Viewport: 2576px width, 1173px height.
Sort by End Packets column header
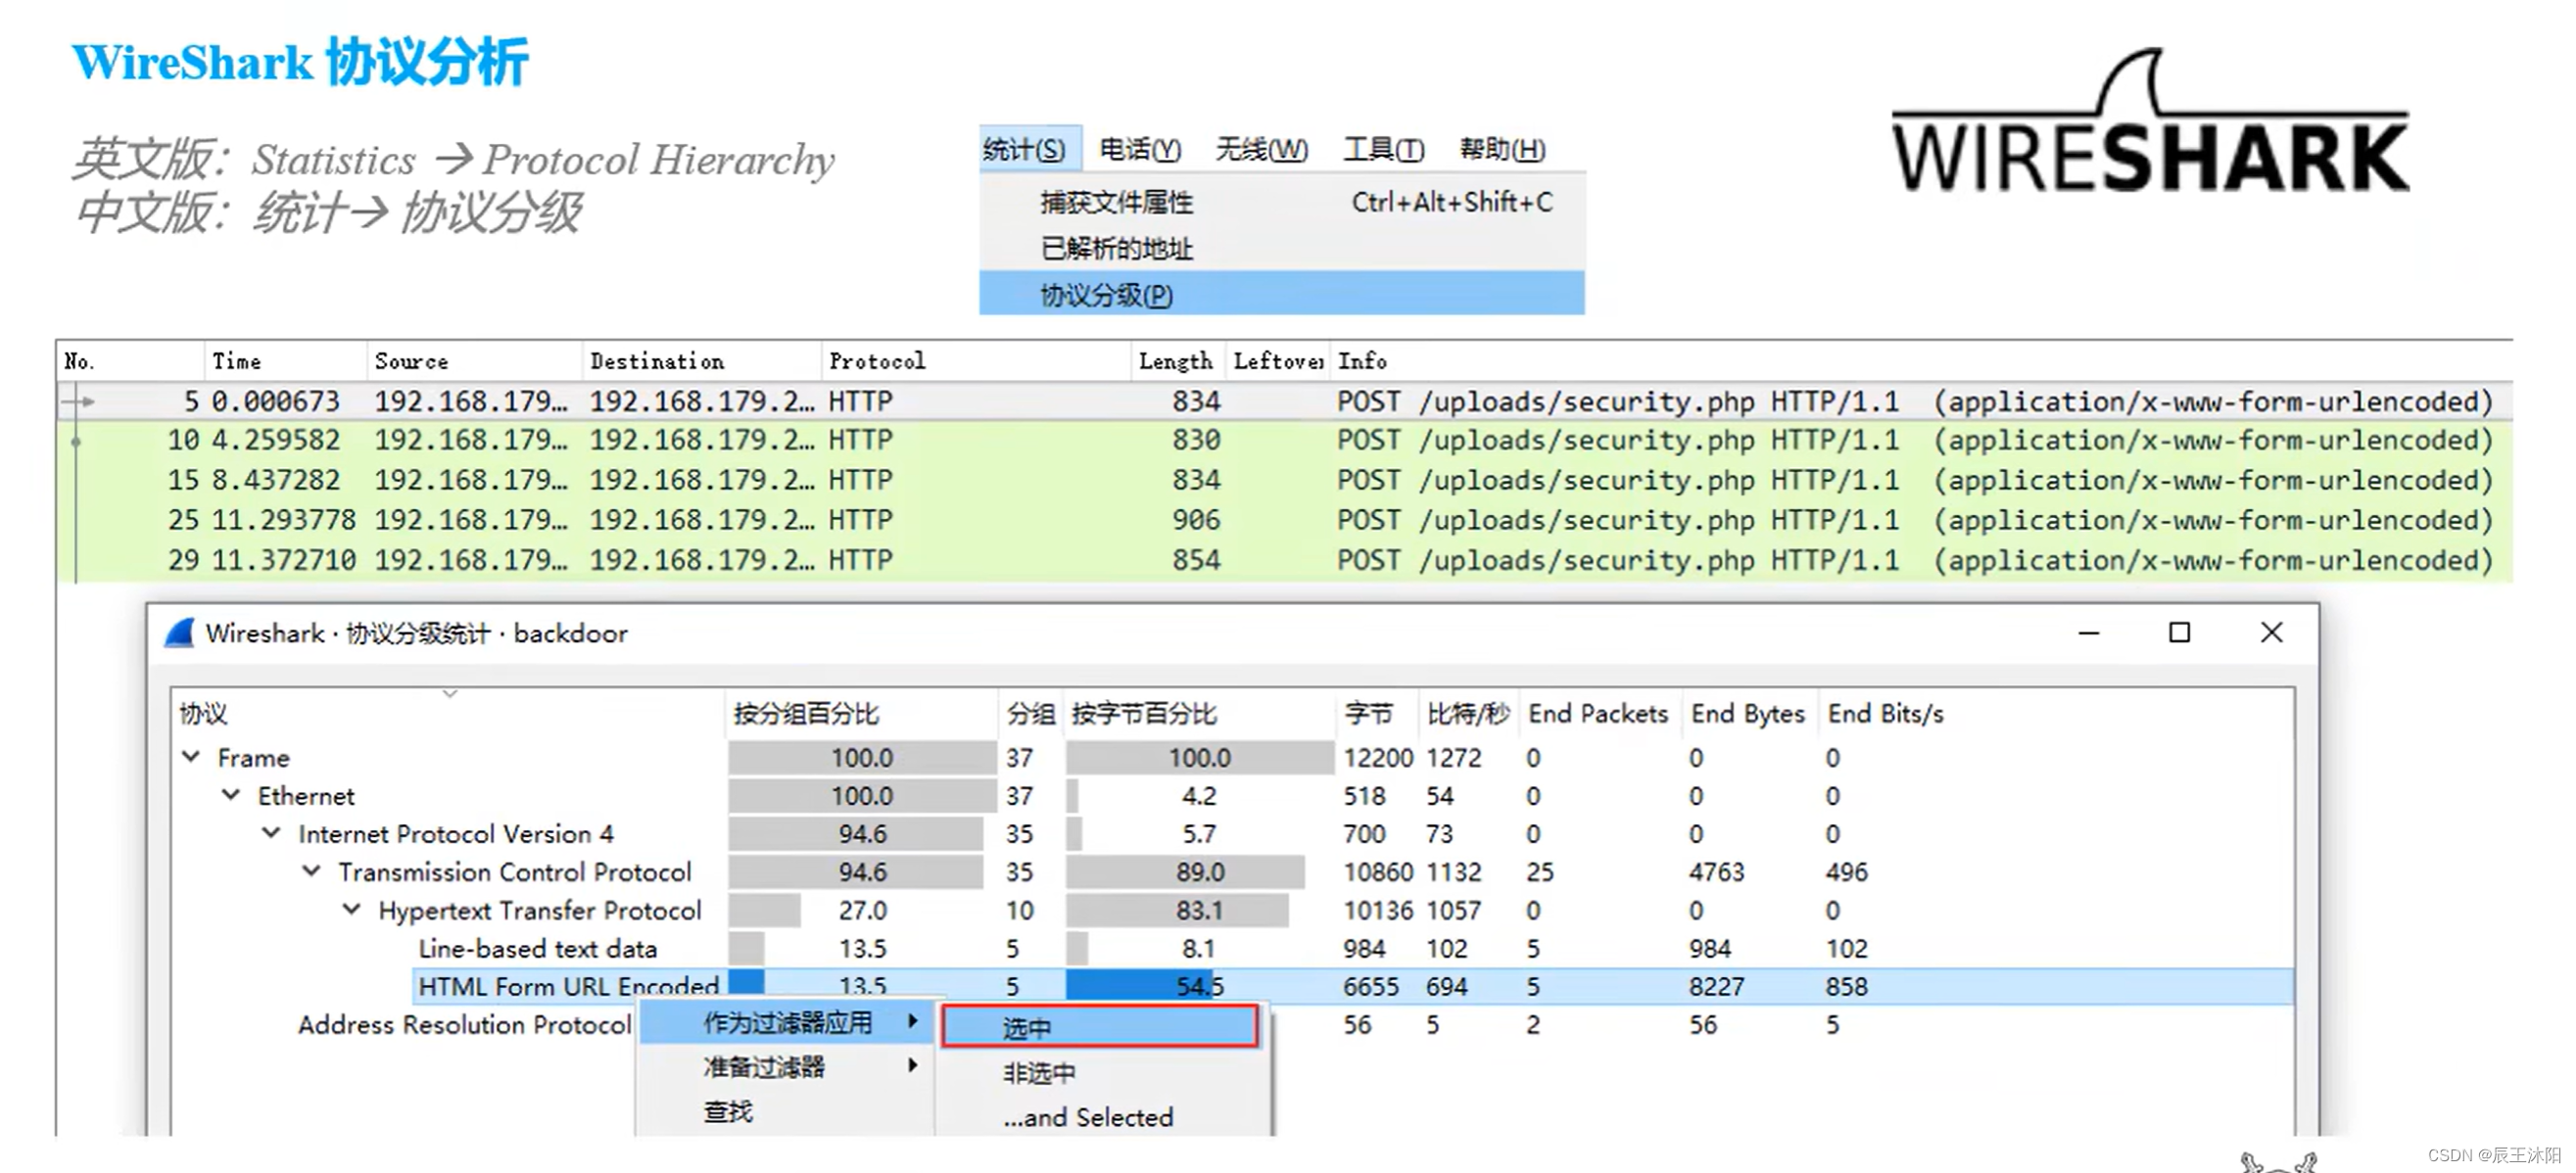[x=1600, y=713]
